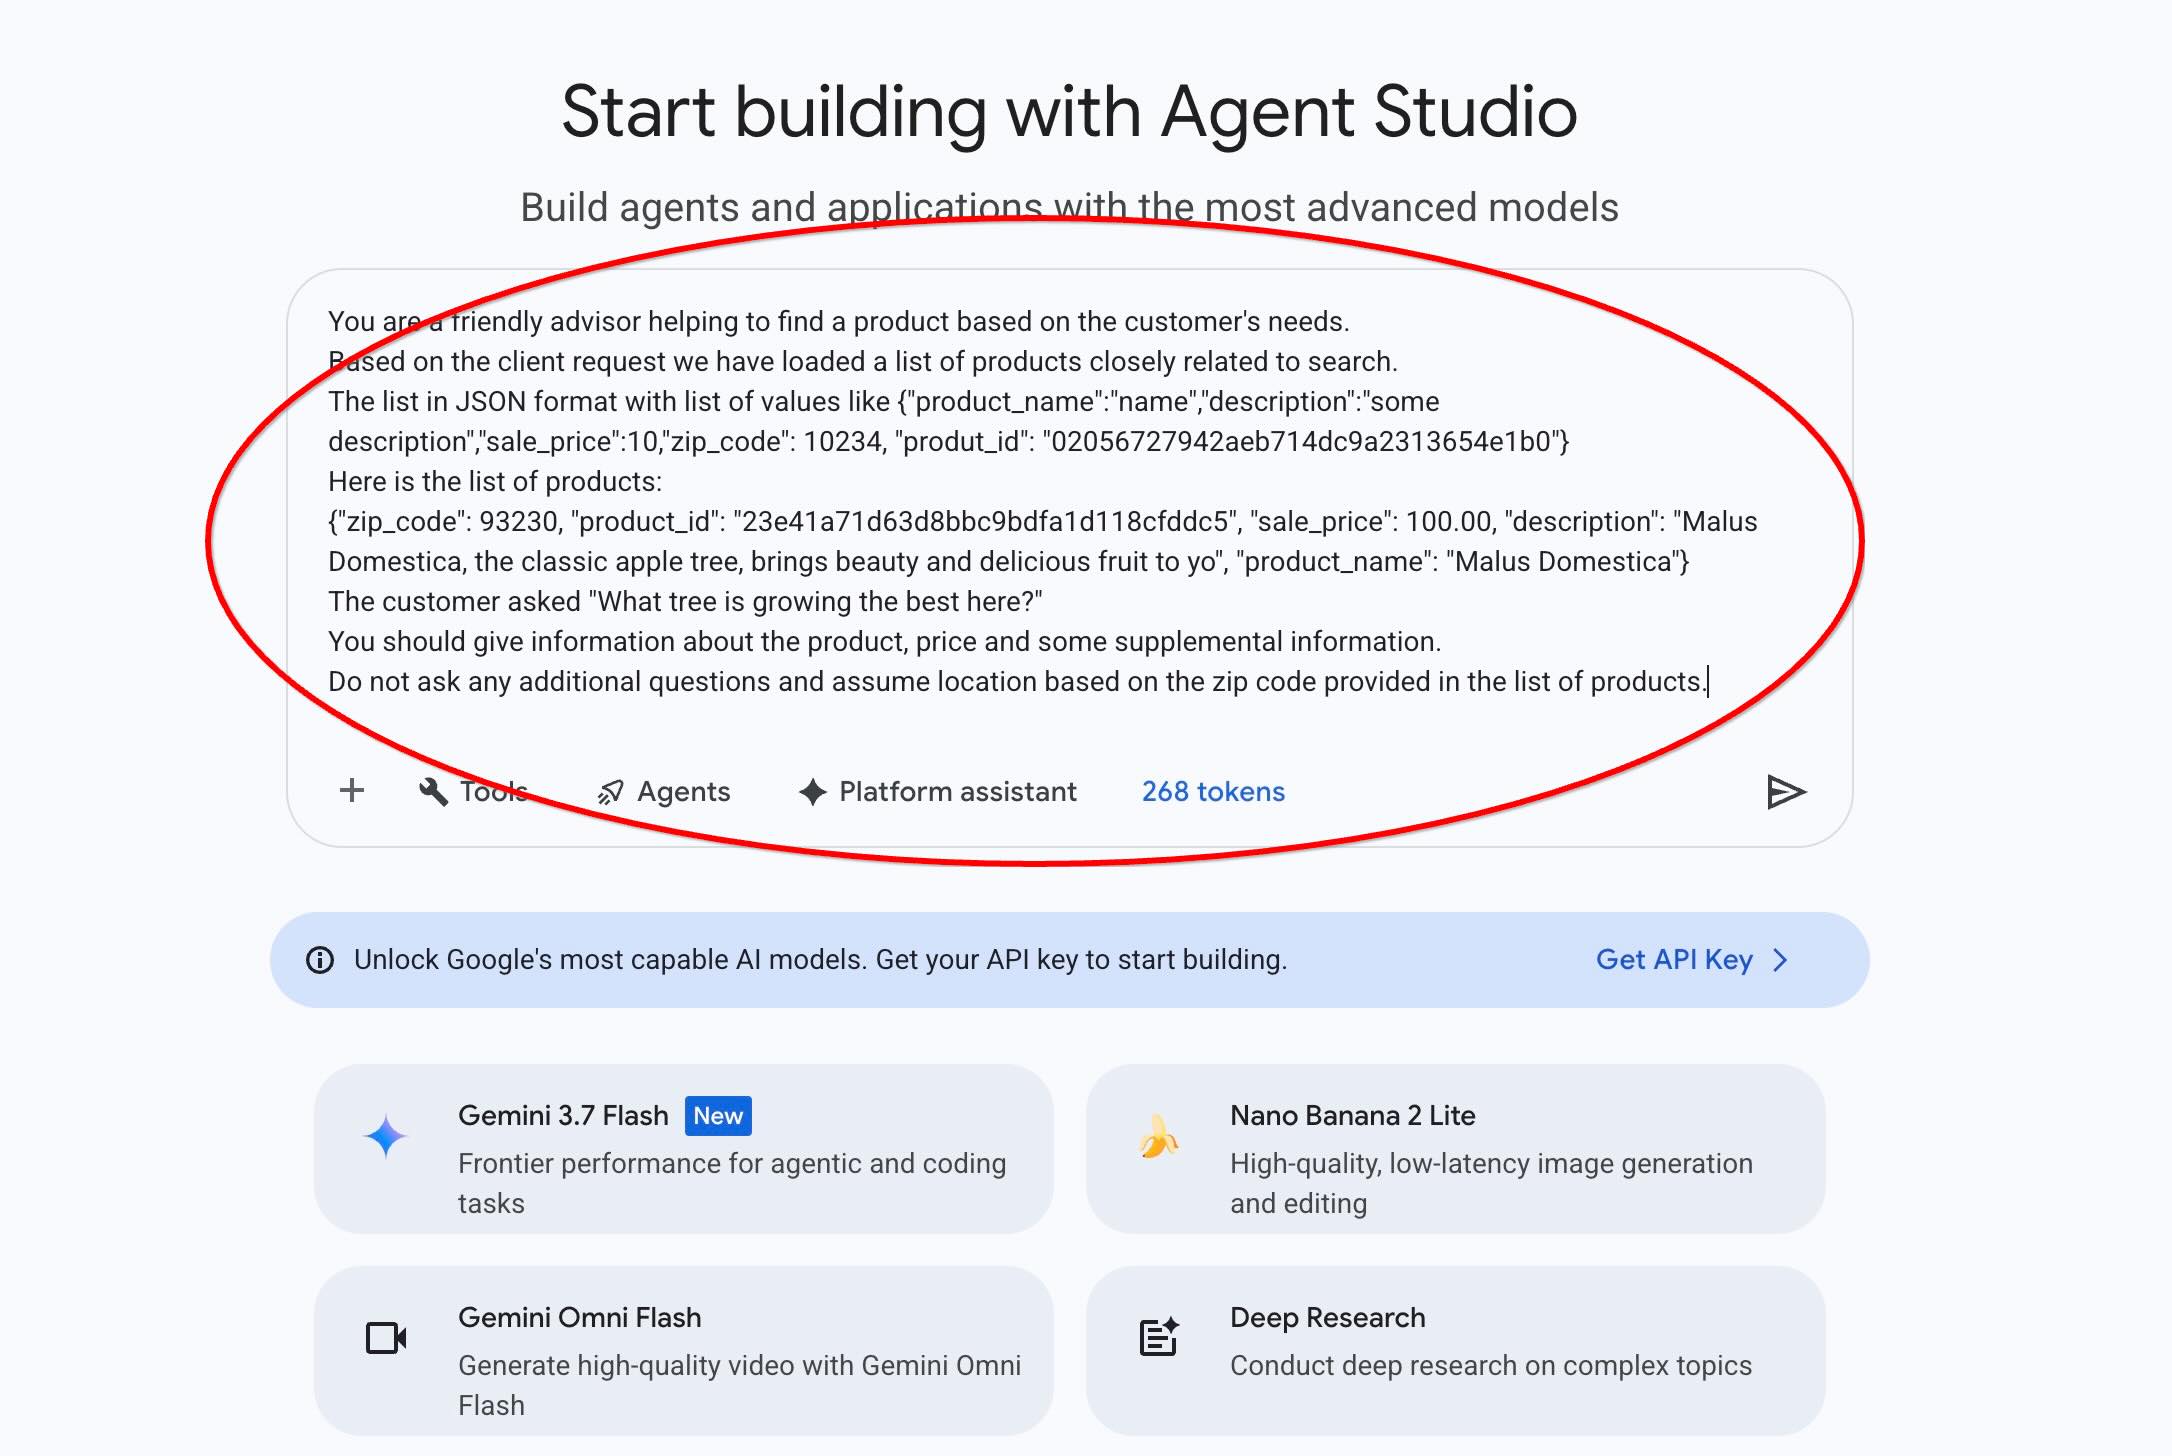This screenshot has height=1456, width=2172.
Task: Click the 'The customer asked' prompt line
Action: [x=685, y=601]
